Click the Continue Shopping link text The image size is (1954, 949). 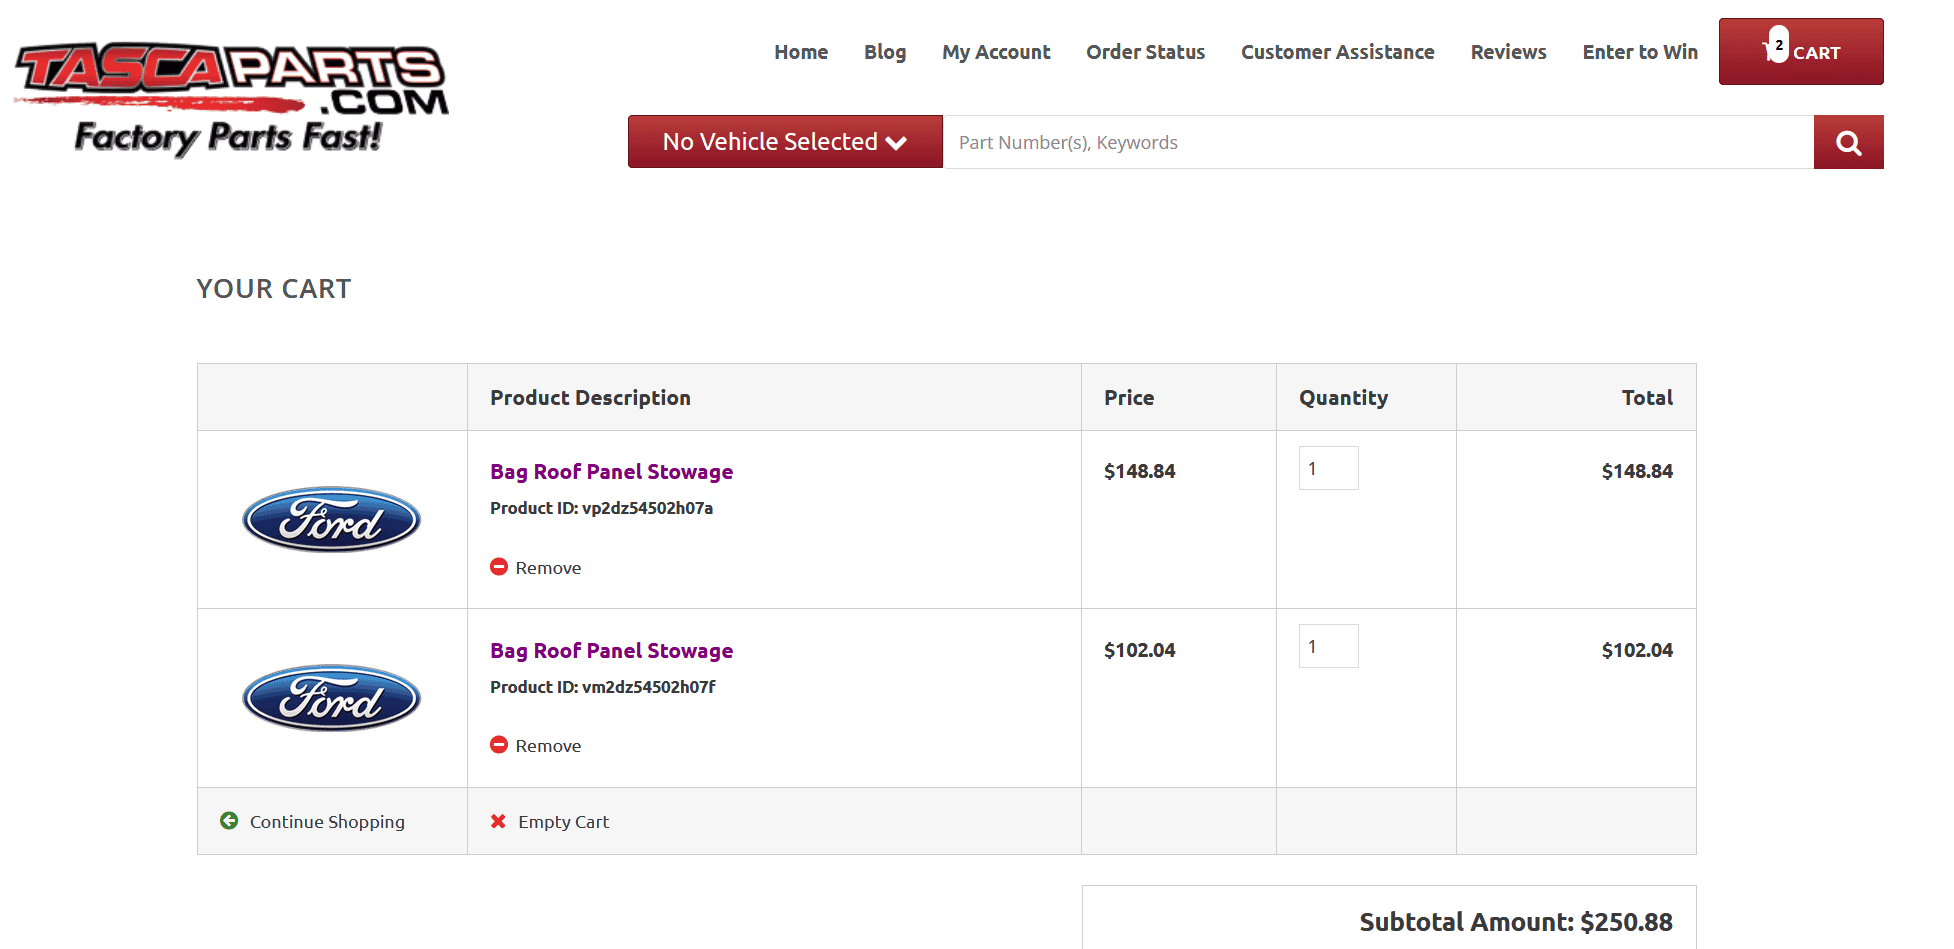pyautogui.click(x=327, y=822)
